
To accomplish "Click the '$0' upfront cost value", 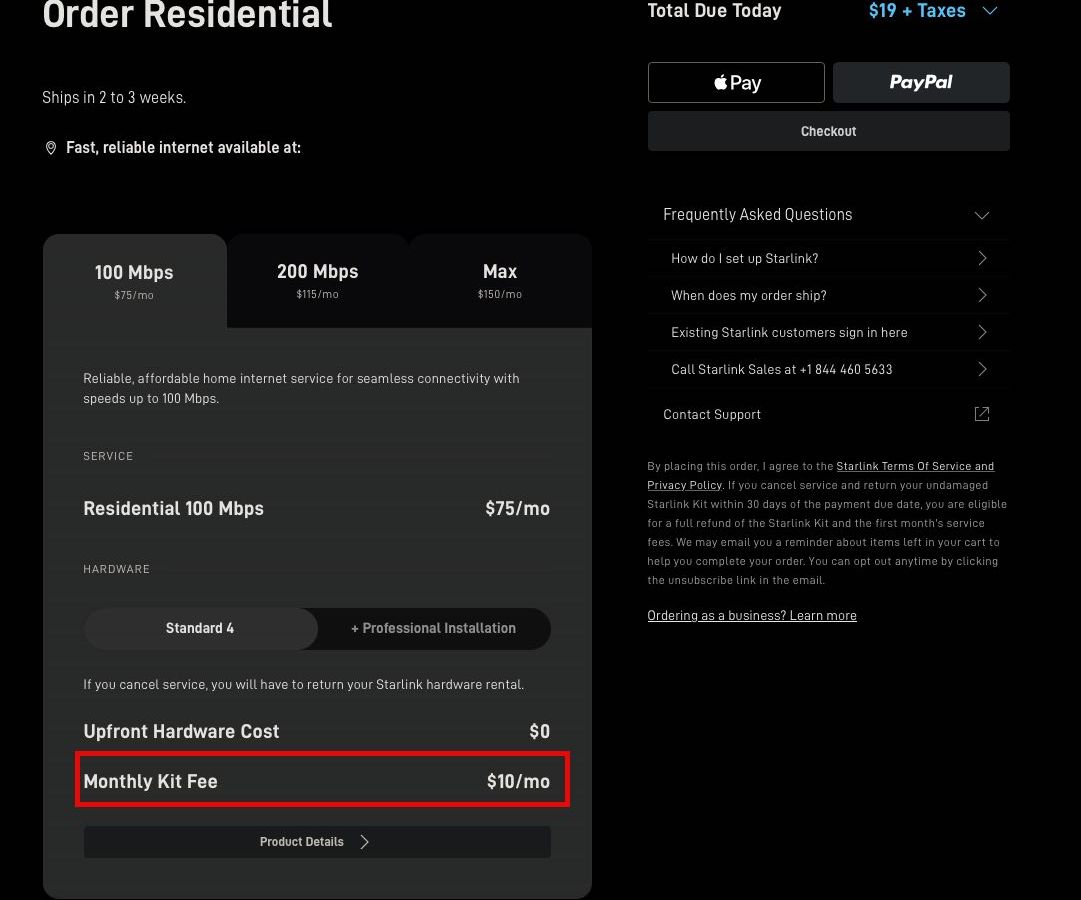I will click(540, 732).
